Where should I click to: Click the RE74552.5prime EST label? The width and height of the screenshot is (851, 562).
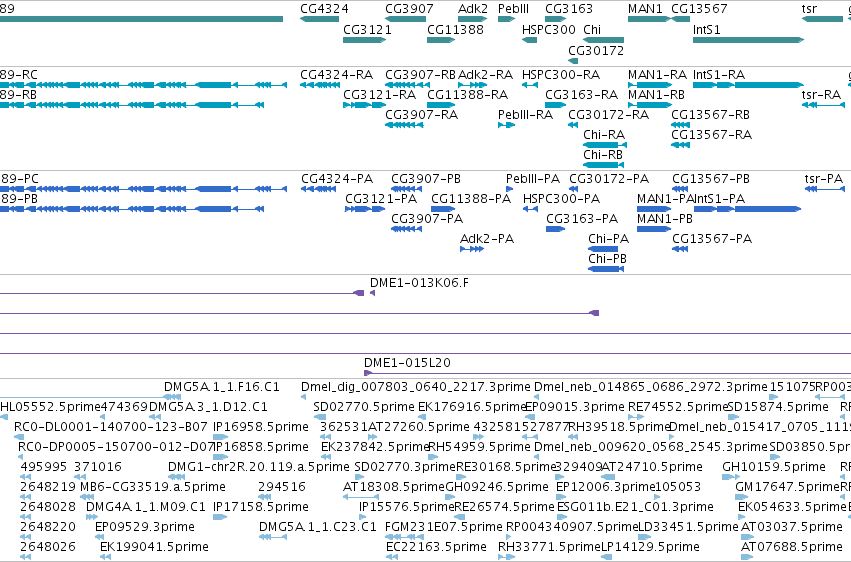click(677, 407)
